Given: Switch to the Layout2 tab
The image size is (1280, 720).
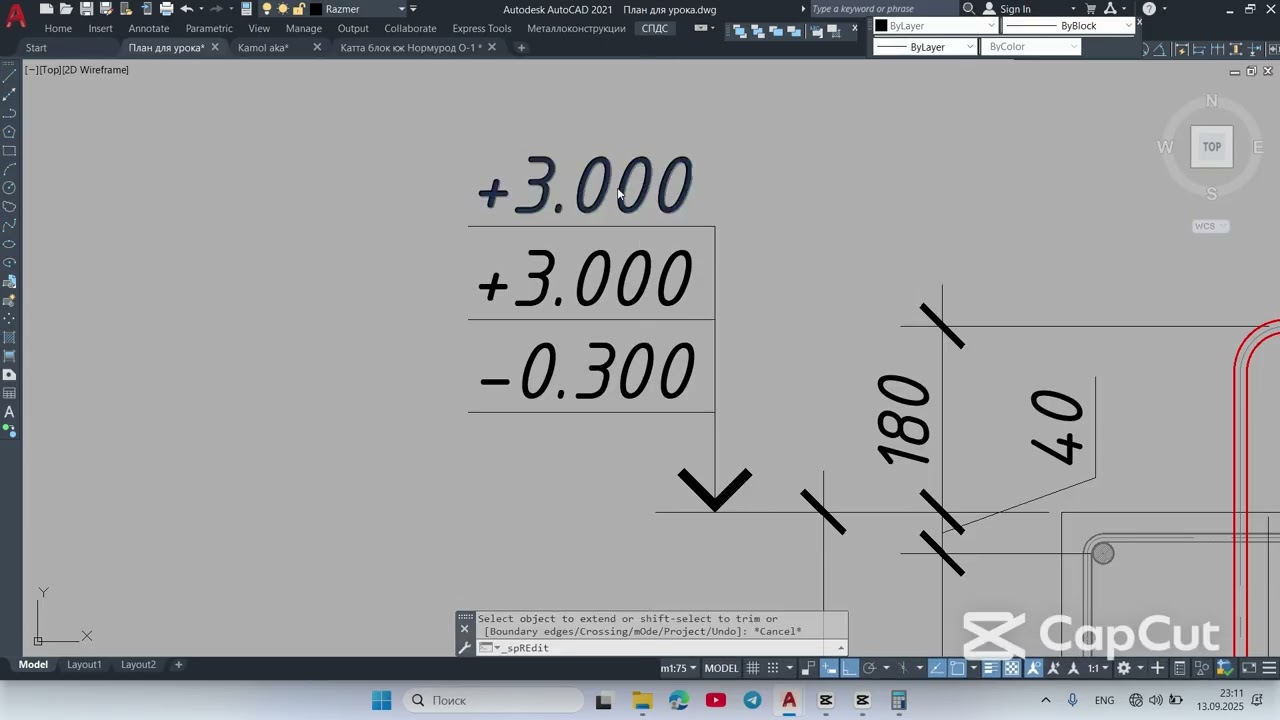Looking at the screenshot, I should (x=138, y=664).
